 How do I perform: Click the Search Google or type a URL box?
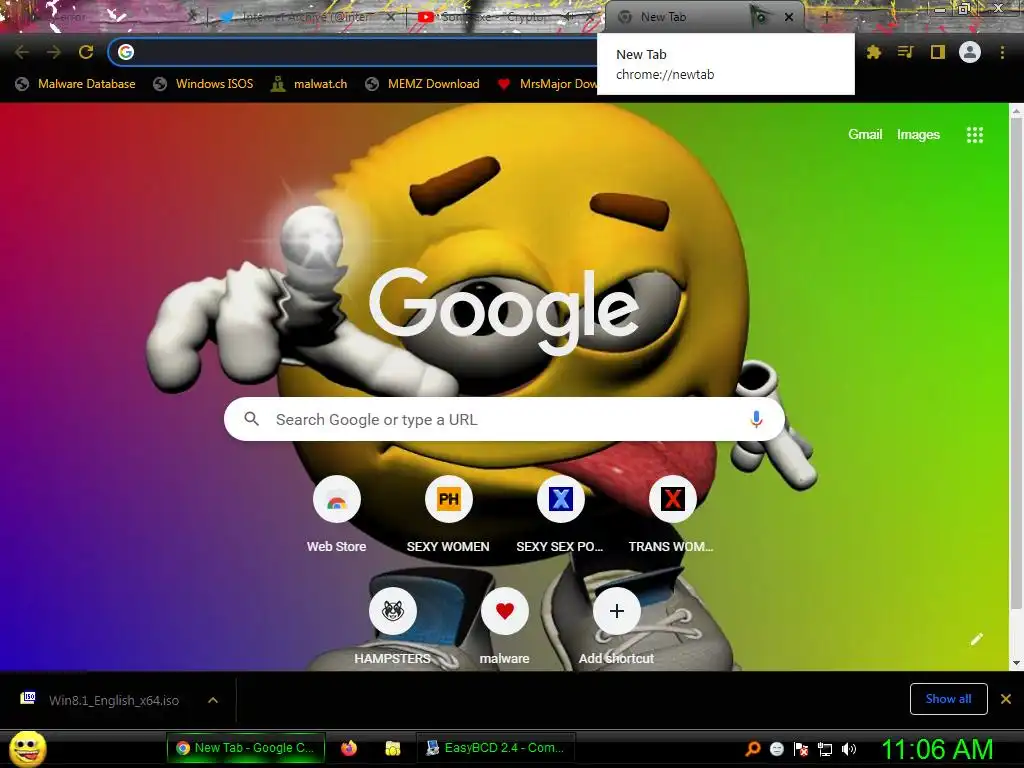pyautogui.click(x=504, y=419)
